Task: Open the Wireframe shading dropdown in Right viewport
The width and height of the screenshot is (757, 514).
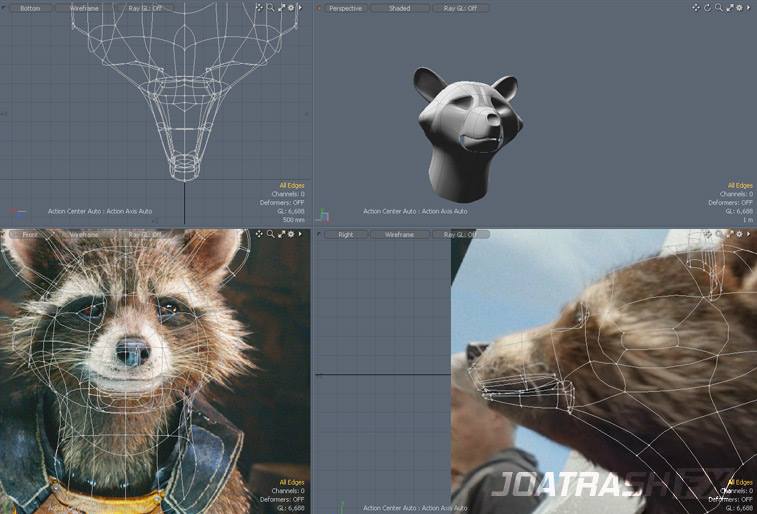Action: (399, 235)
